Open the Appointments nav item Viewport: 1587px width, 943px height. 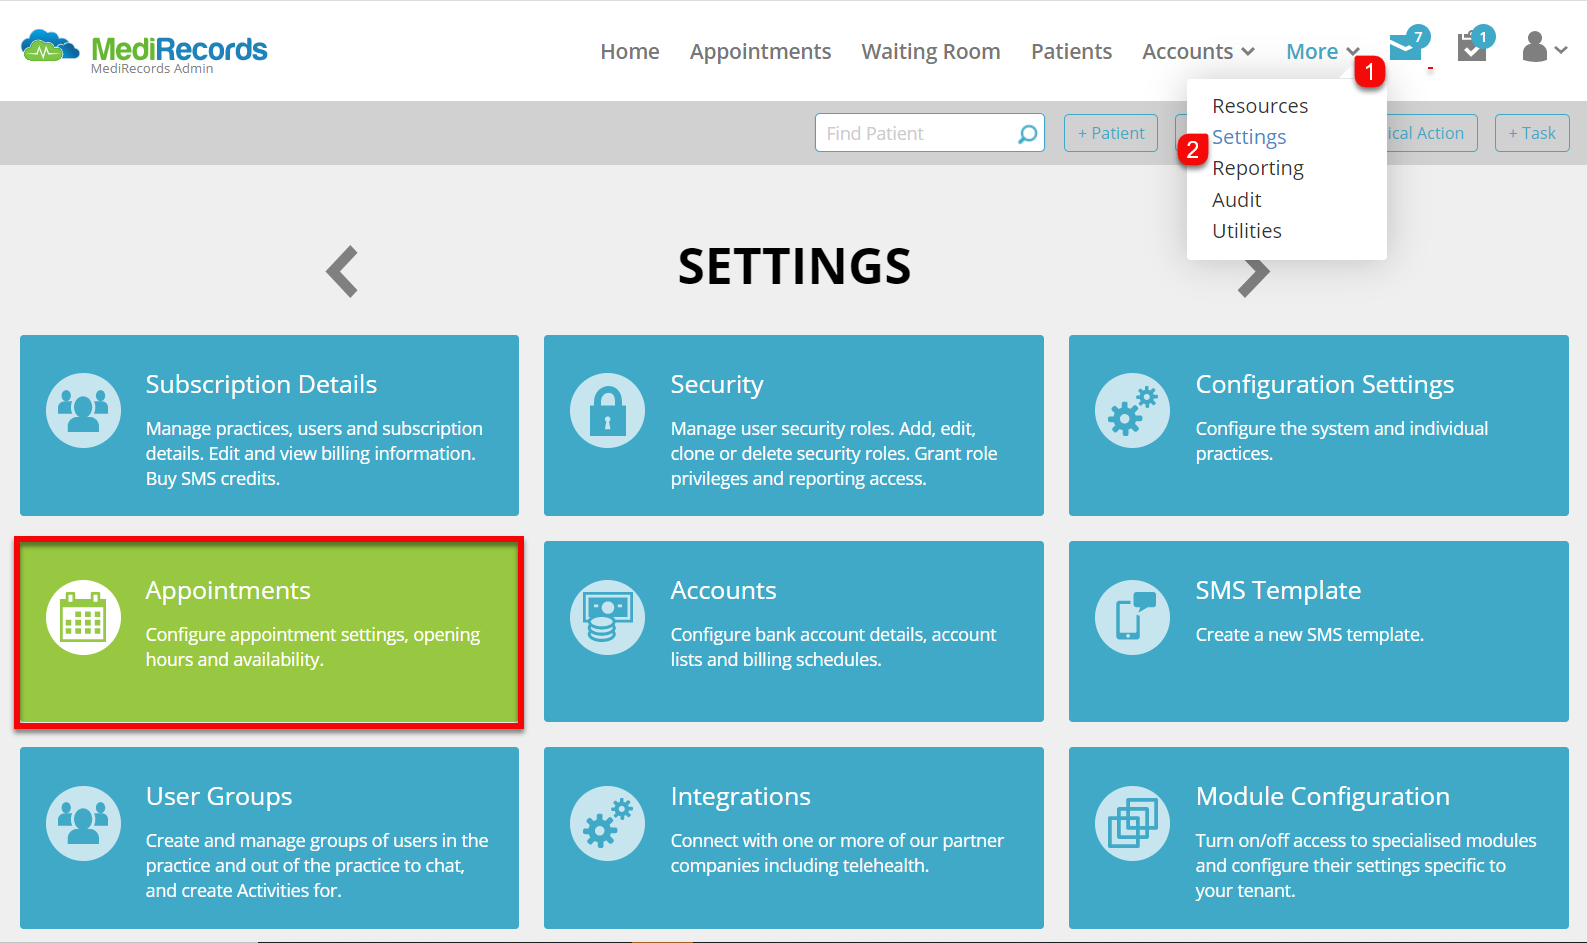pos(760,51)
